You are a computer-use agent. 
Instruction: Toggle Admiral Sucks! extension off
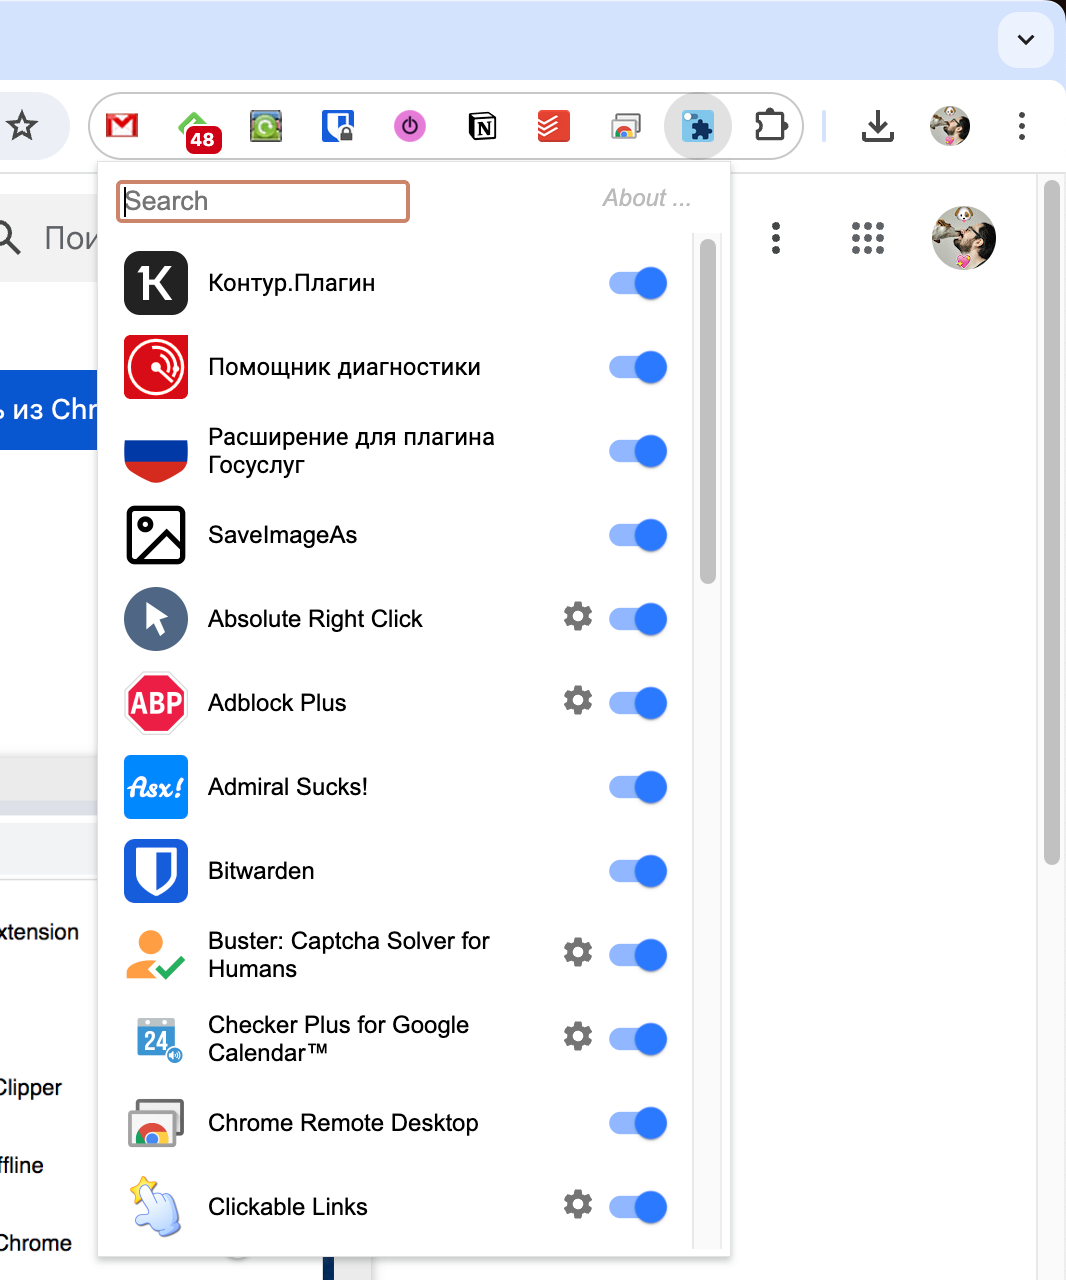pyautogui.click(x=638, y=787)
